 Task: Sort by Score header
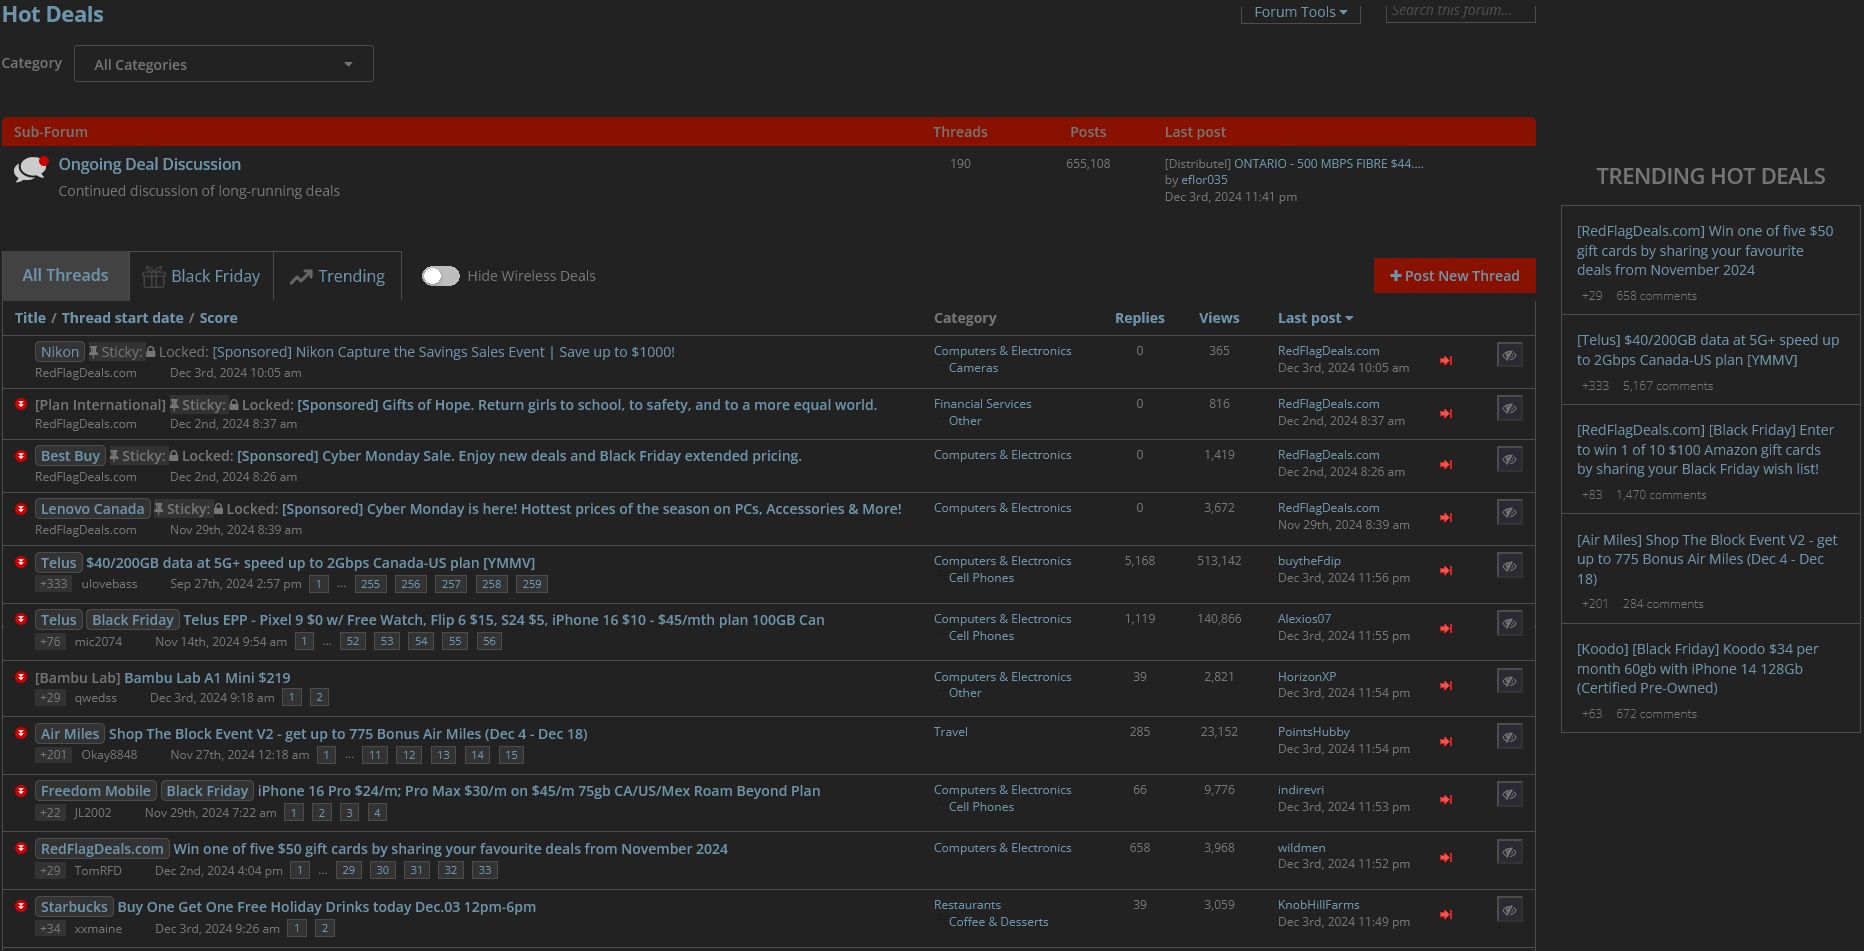coord(218,318)
